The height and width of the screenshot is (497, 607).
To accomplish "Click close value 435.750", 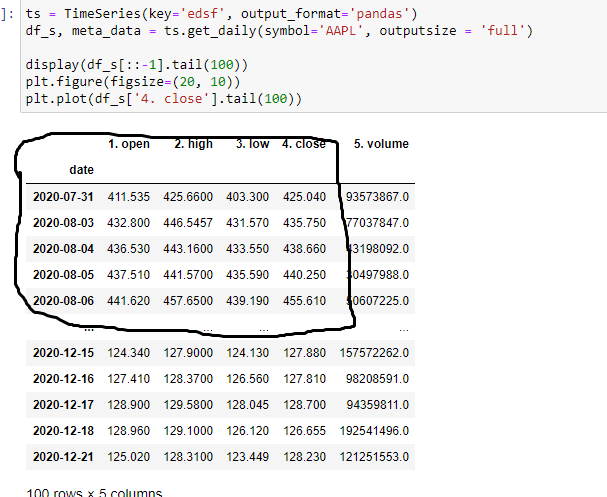I will point(304,223).
